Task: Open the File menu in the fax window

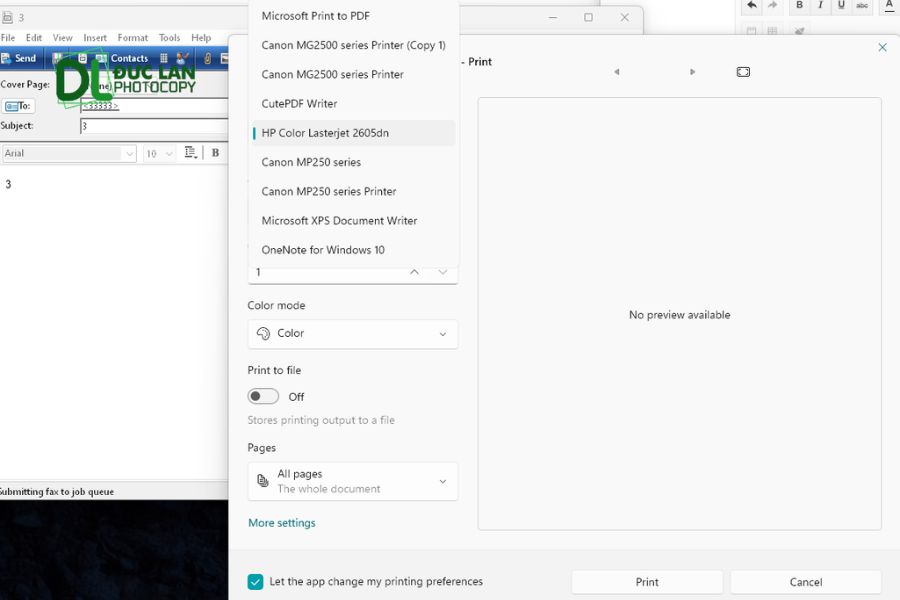Action: click(x=8, y=37)
